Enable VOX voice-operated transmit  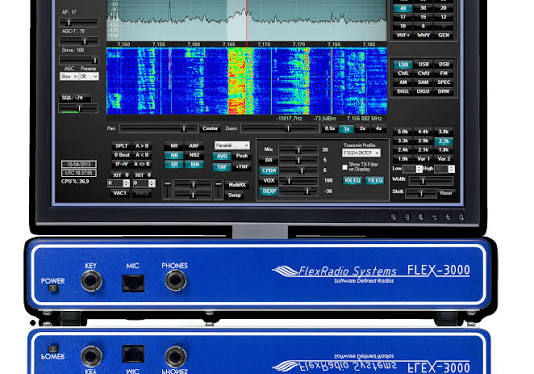coord(269,181)
